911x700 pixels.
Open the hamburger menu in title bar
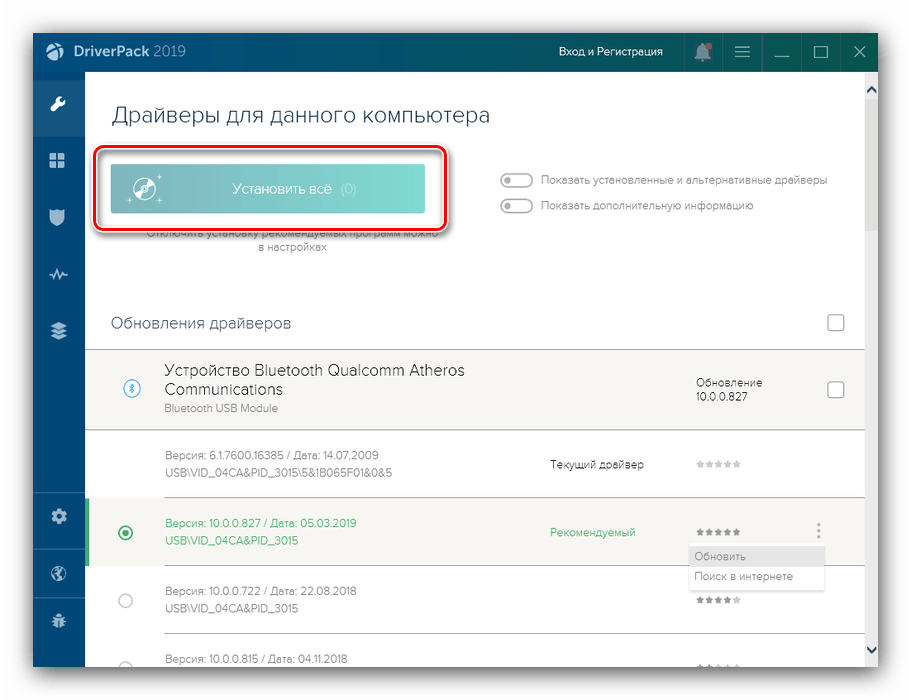742,52
